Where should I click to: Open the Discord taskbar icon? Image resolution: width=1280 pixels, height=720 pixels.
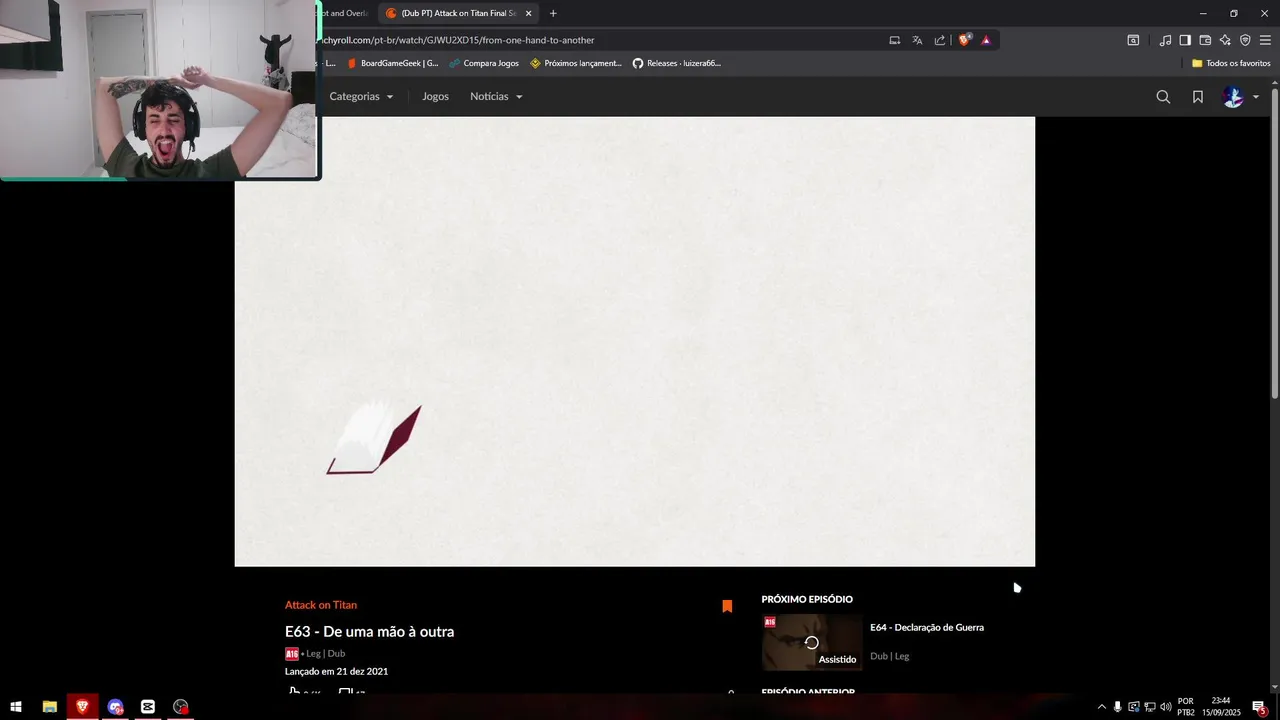115,707
